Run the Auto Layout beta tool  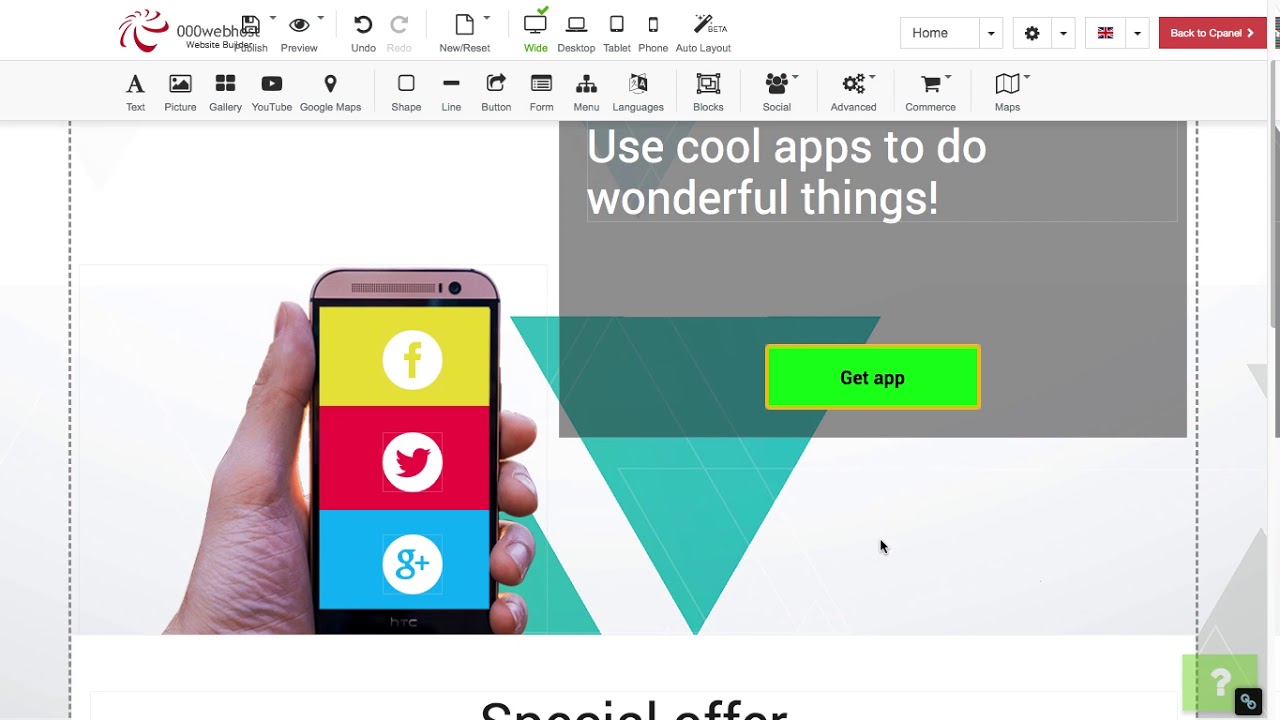(x=703, y=32)
